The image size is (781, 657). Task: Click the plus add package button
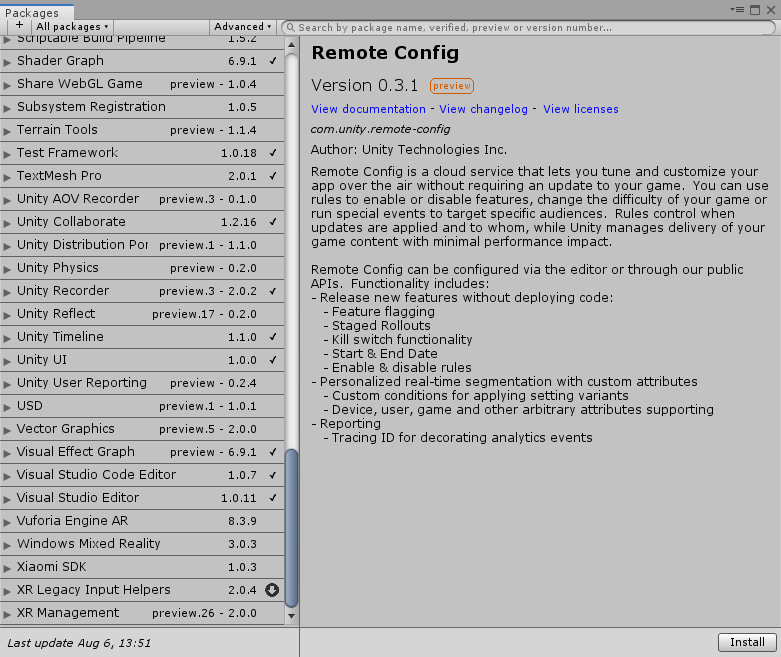pyautogui.click(x=19, y=25)
